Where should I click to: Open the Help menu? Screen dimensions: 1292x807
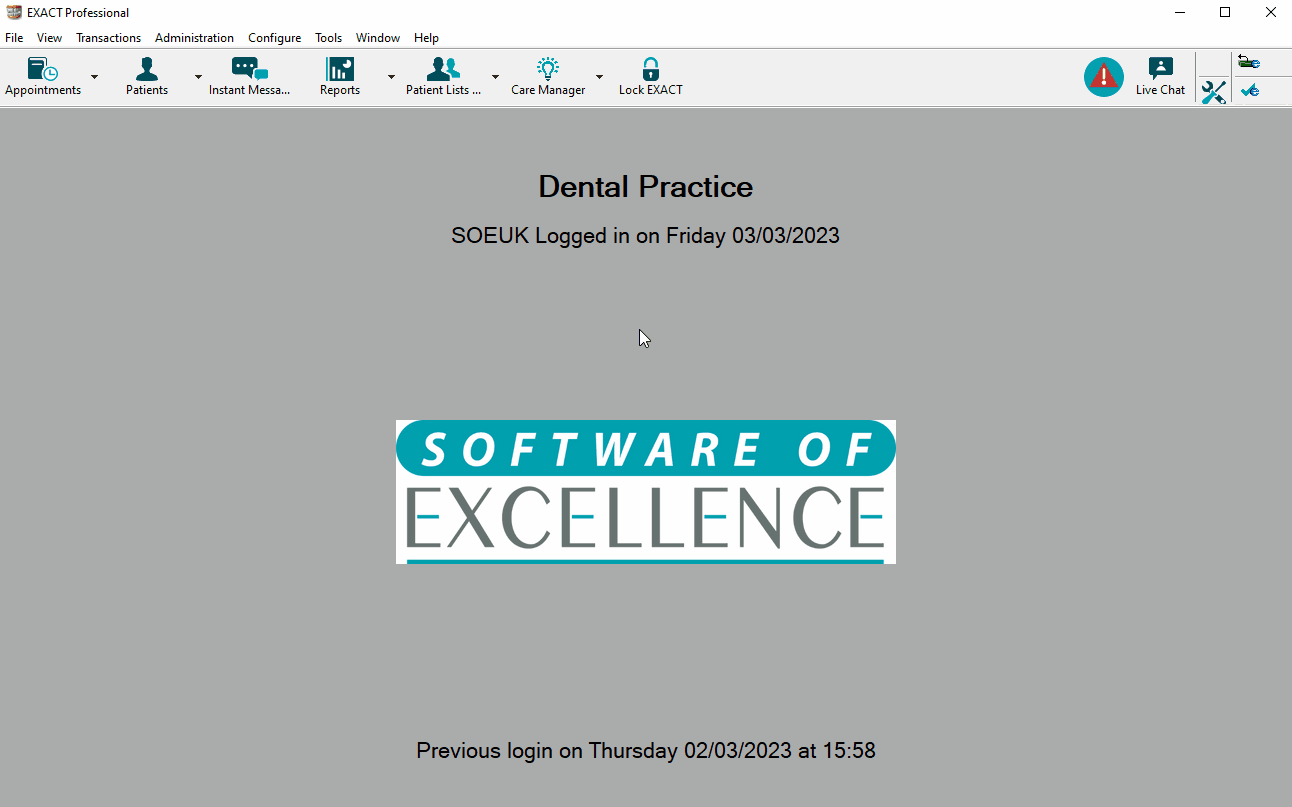pyautogui.click(x=426, y=38)
